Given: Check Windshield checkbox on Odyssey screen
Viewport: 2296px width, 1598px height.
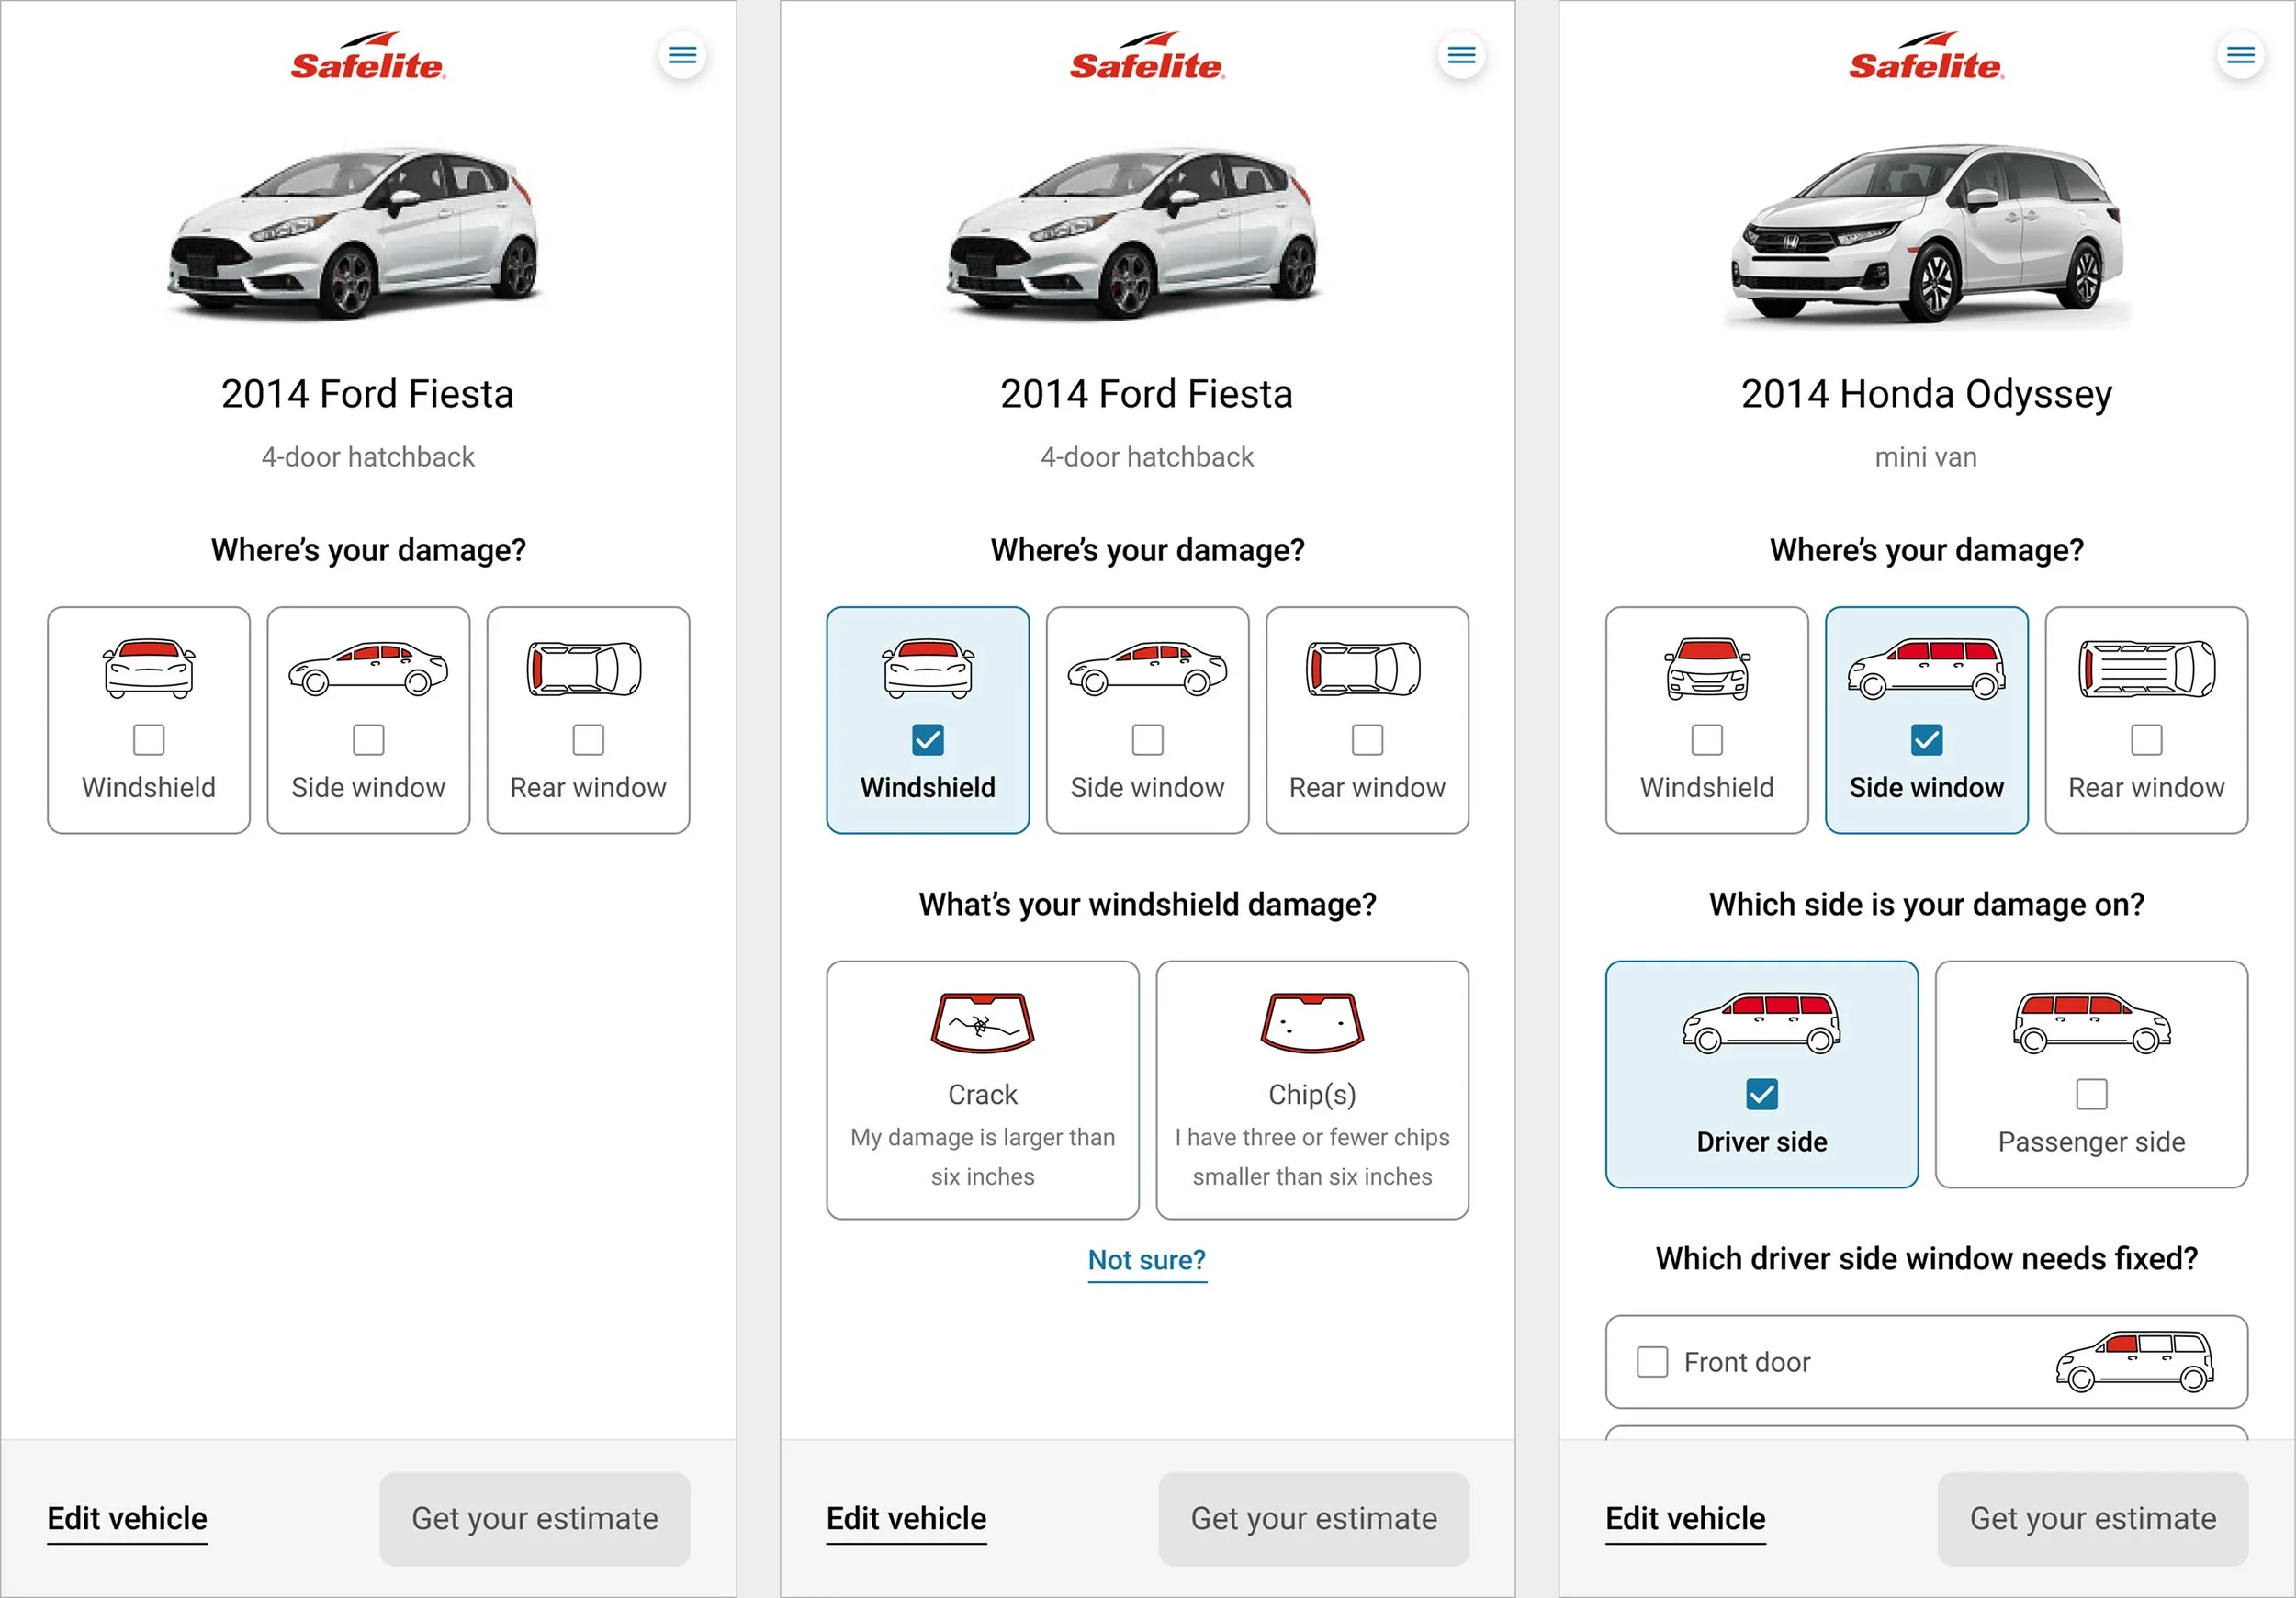Looking at the screenshot, I should click(x=1706, y=740).
